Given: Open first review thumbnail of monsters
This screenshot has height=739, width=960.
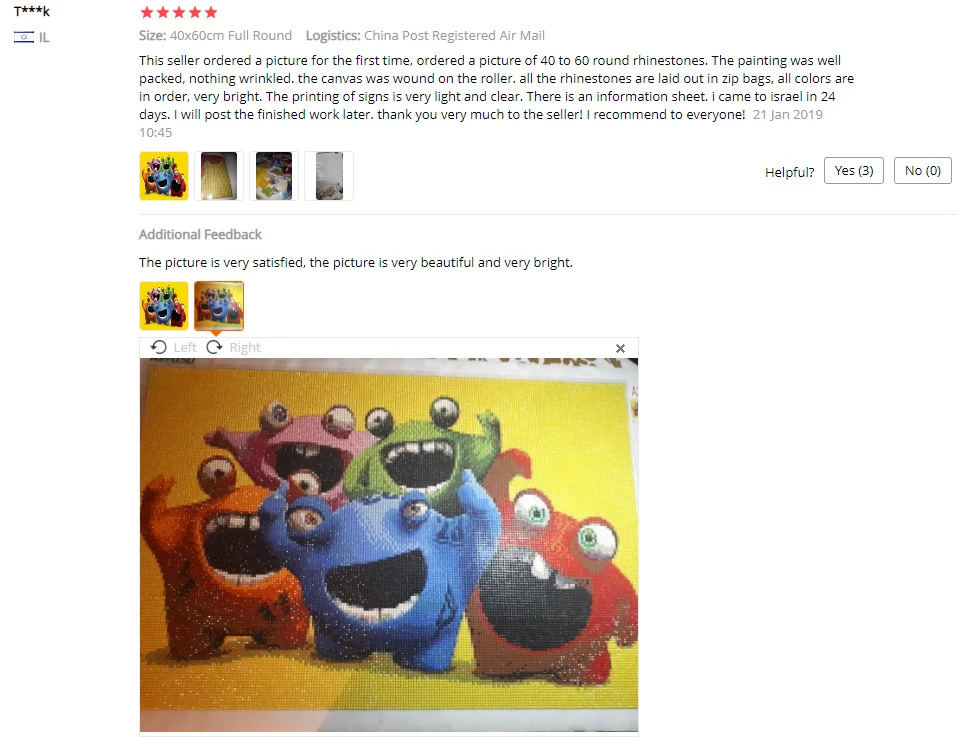Looking at the screenshot, I should pos(164,176).
